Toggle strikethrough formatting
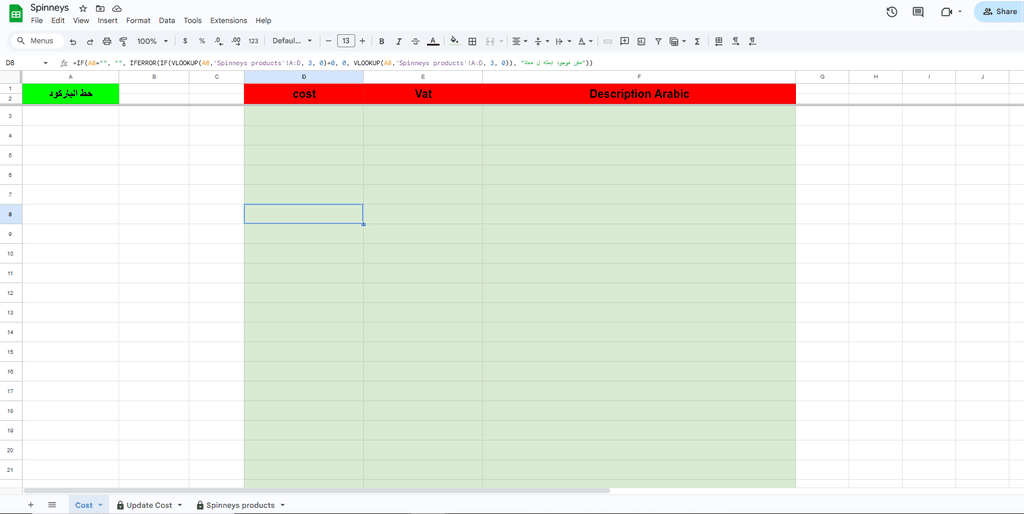This screenshot has width=1024, height=514. coord(415,41)
